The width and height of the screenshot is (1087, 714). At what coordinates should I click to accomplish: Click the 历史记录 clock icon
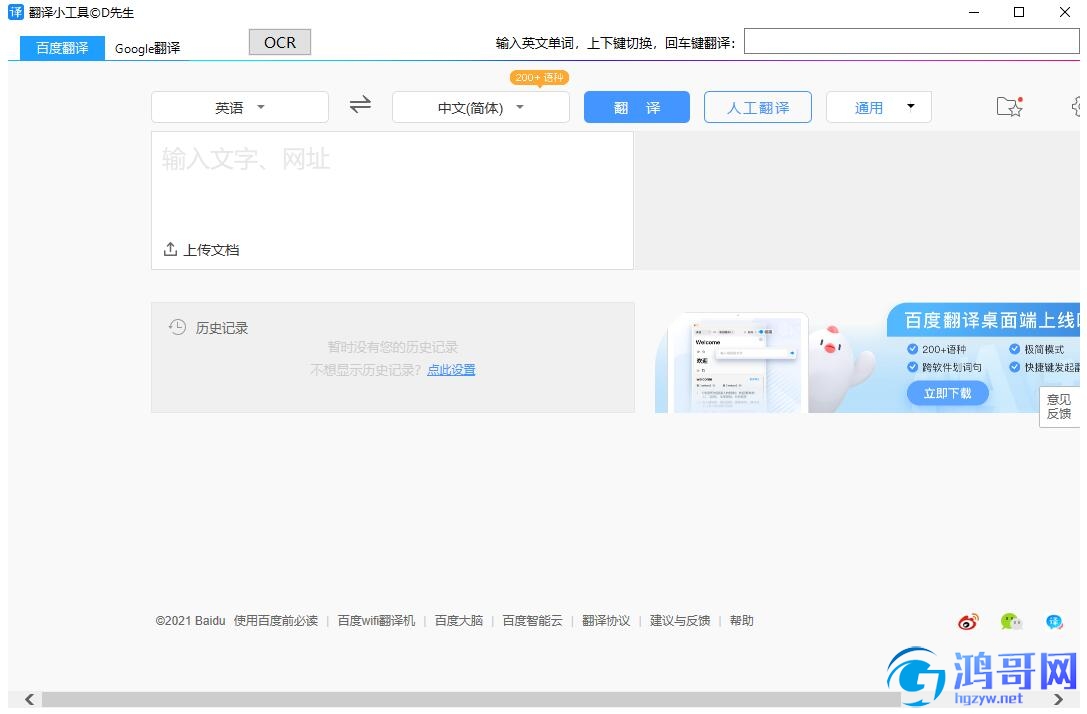coord(177,327)
